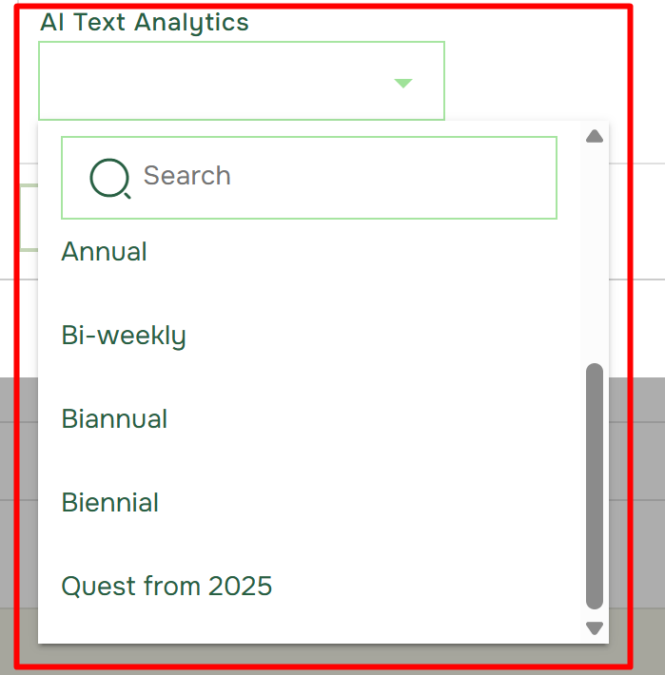Viewport: 665px width, 675px height.
Task: Click the empty AI Text Analytics selection field
Action: click(x=241, y=81)
